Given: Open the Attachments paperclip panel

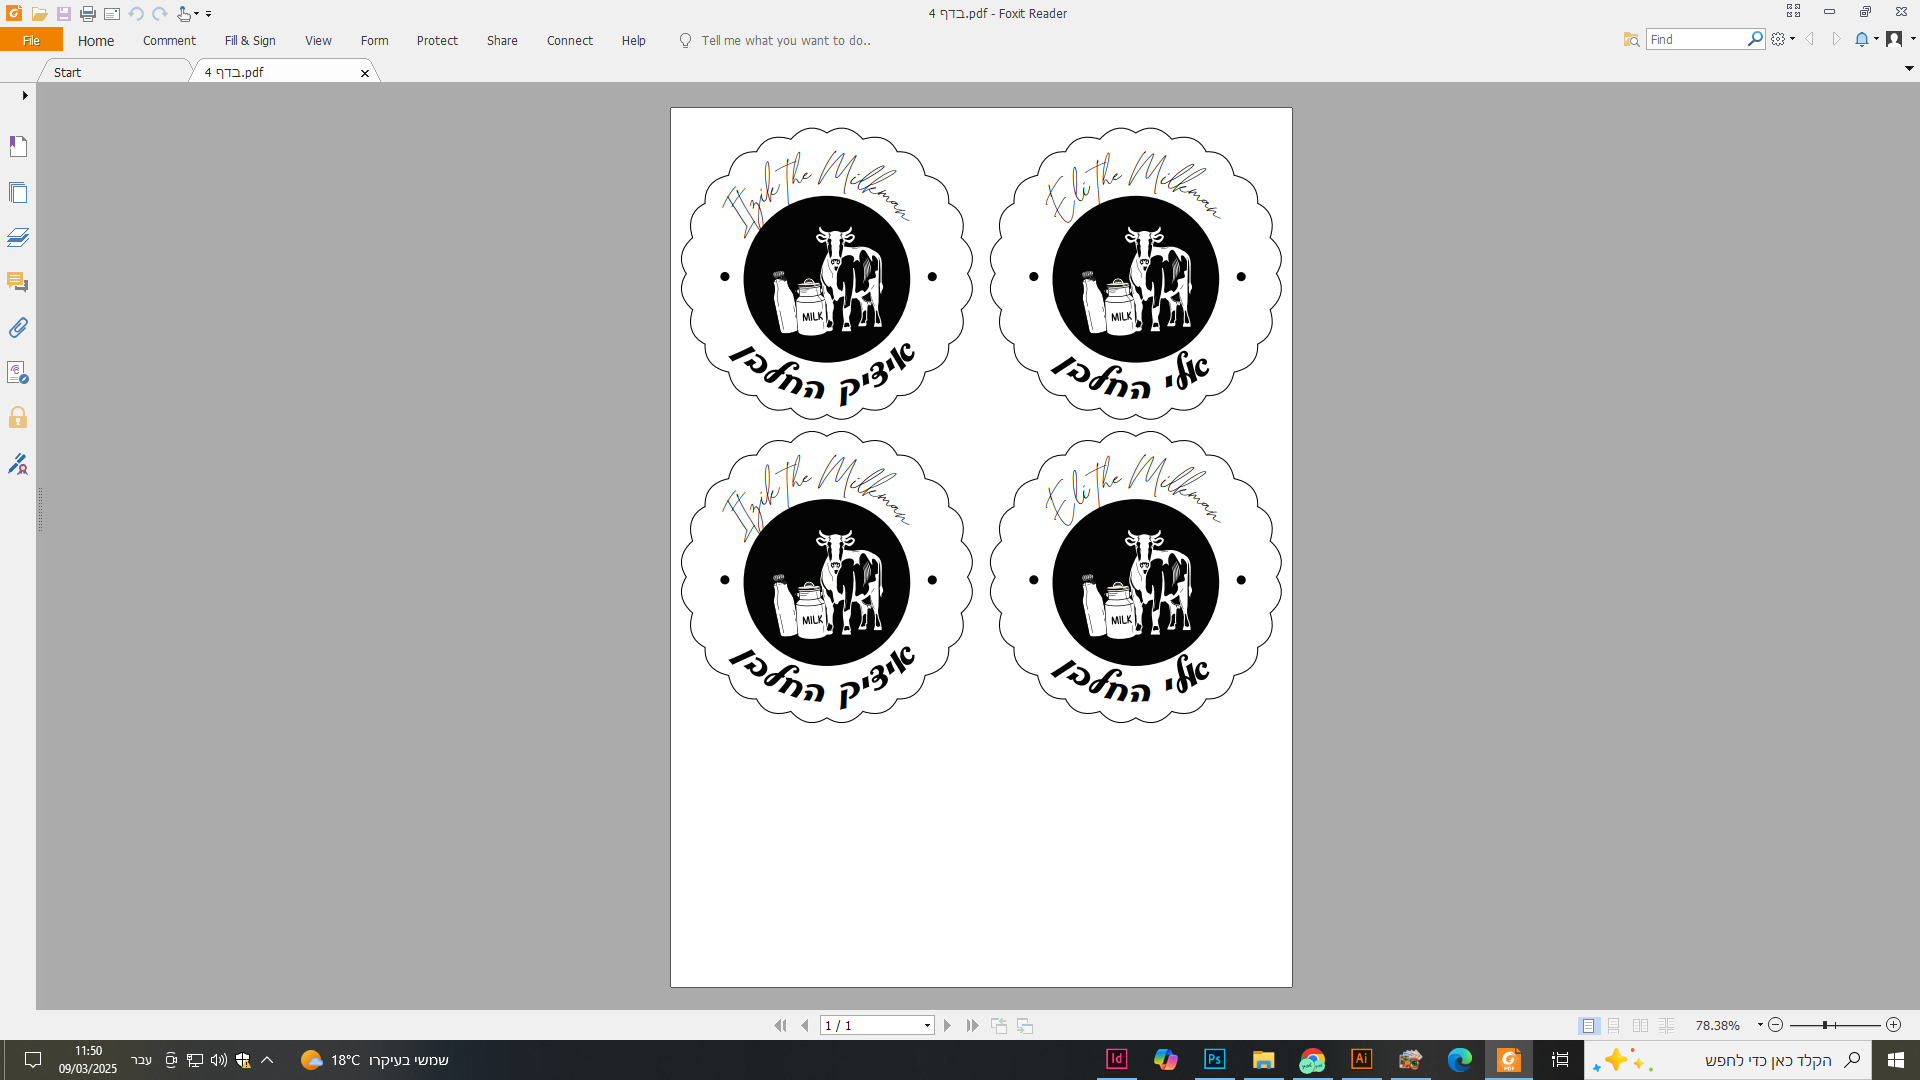Looking at the screenshot, I should click(18, 327).
